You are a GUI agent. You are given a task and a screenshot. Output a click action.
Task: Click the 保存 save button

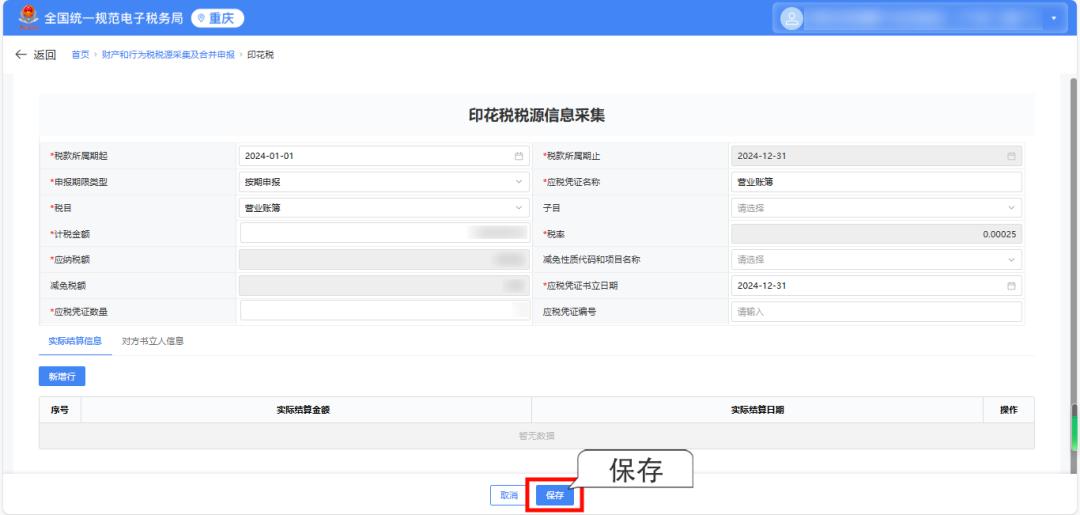click(555, 495)
